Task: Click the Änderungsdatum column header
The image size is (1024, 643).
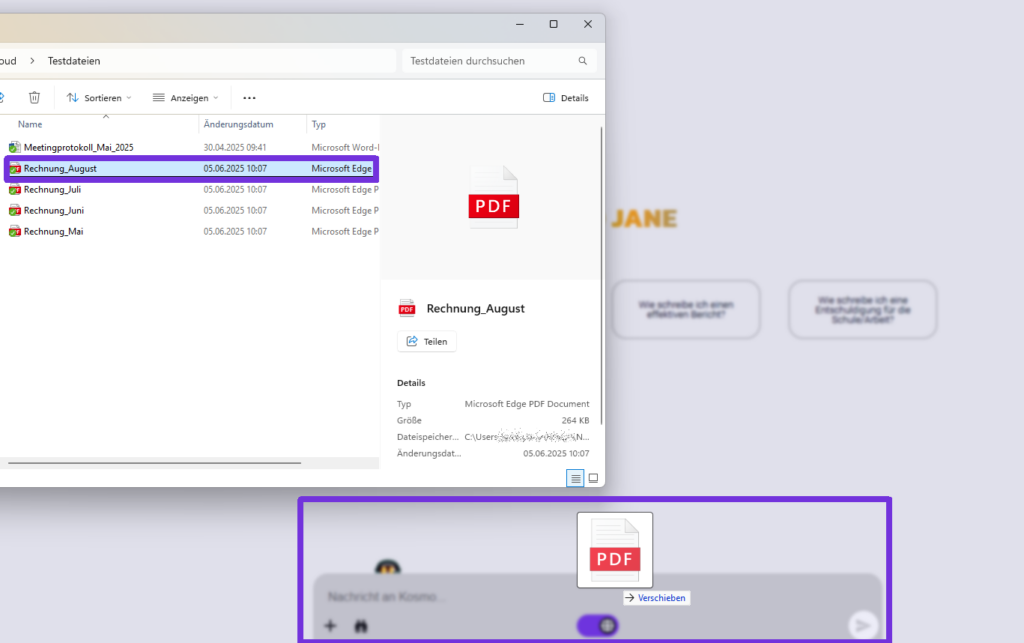Action: point(238,125)
